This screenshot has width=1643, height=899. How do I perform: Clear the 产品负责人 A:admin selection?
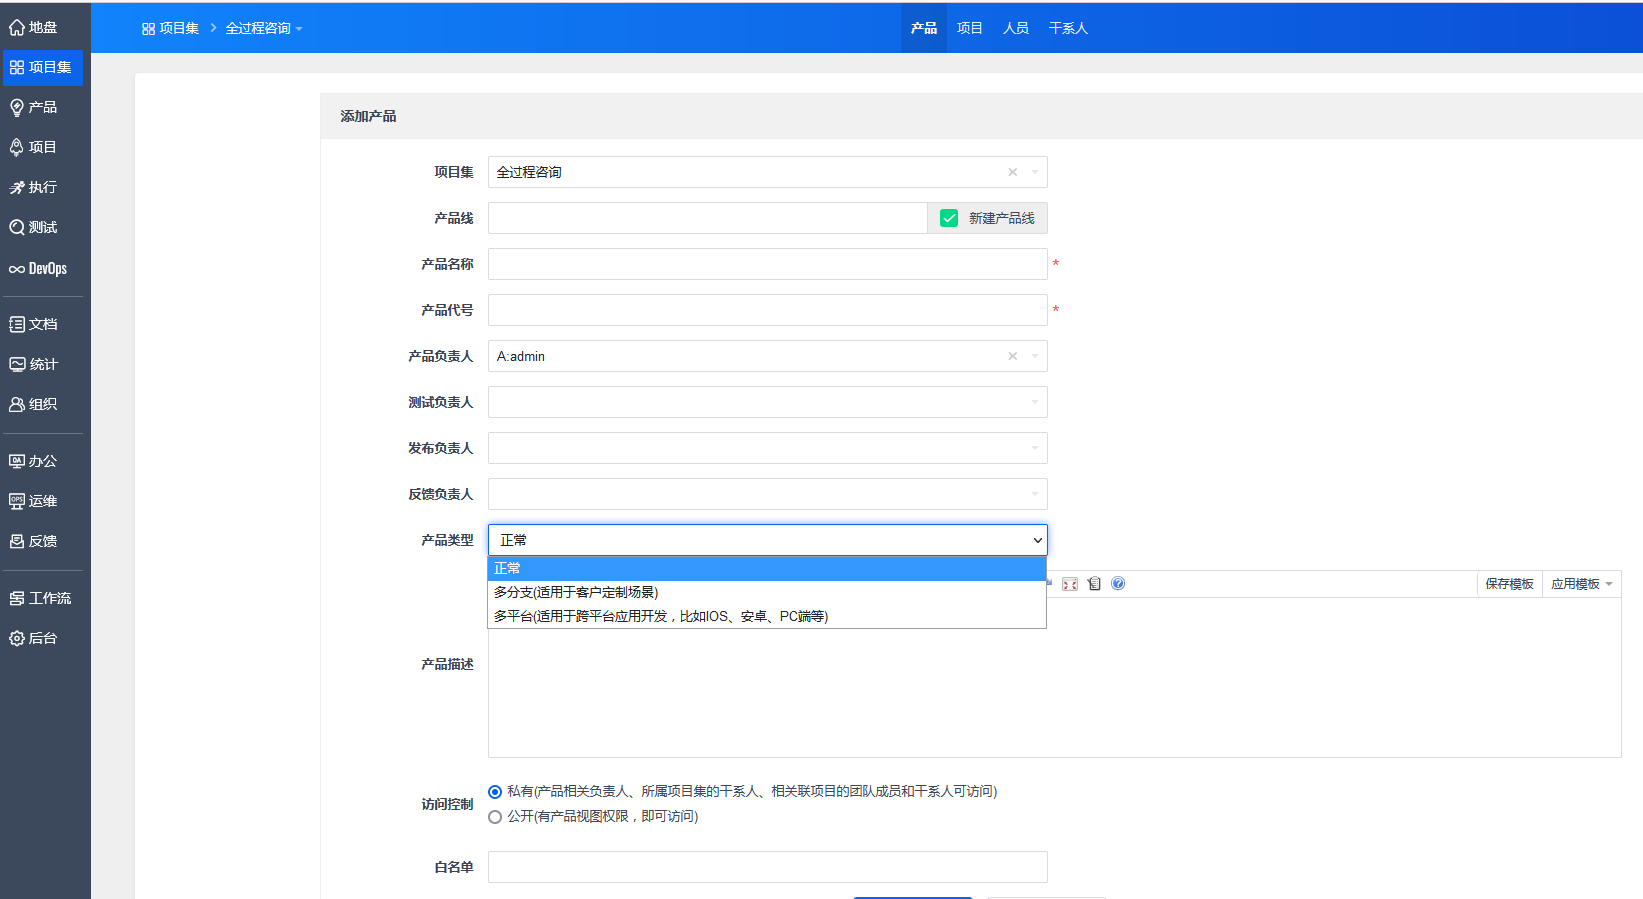(x=1012, y=356)
